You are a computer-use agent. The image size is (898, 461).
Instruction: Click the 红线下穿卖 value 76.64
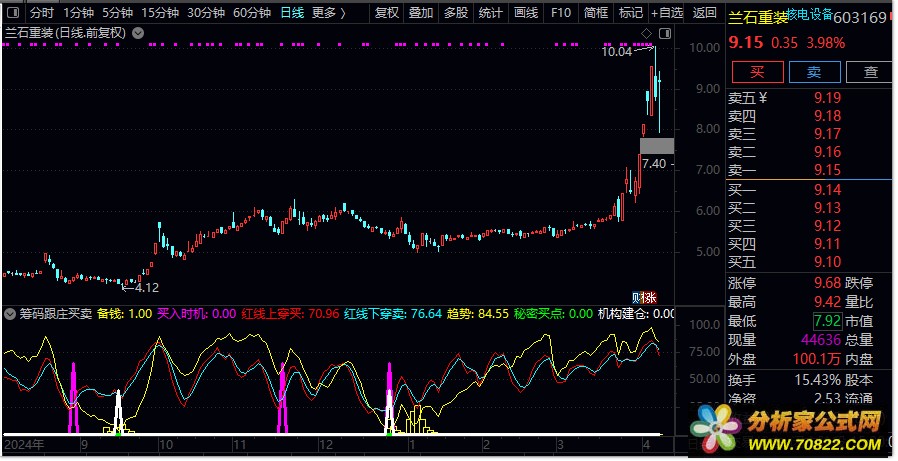(427, 314)
